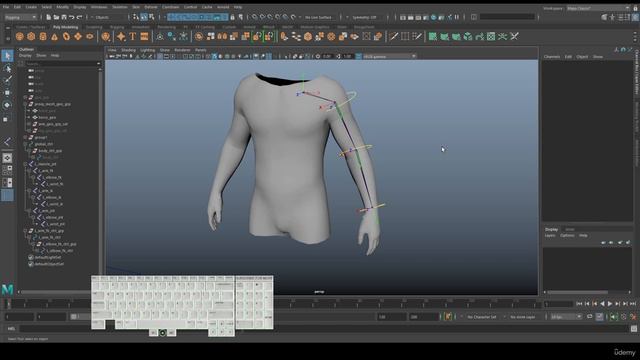Toggle lock current selection

click(233, 17)
